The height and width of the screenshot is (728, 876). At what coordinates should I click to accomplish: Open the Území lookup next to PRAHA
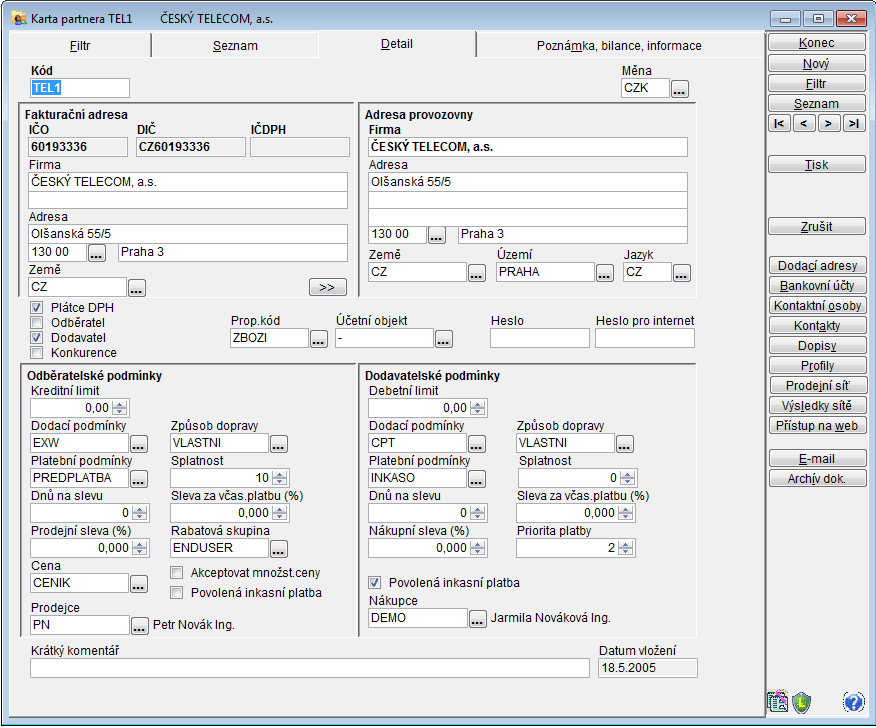[604, 273]
